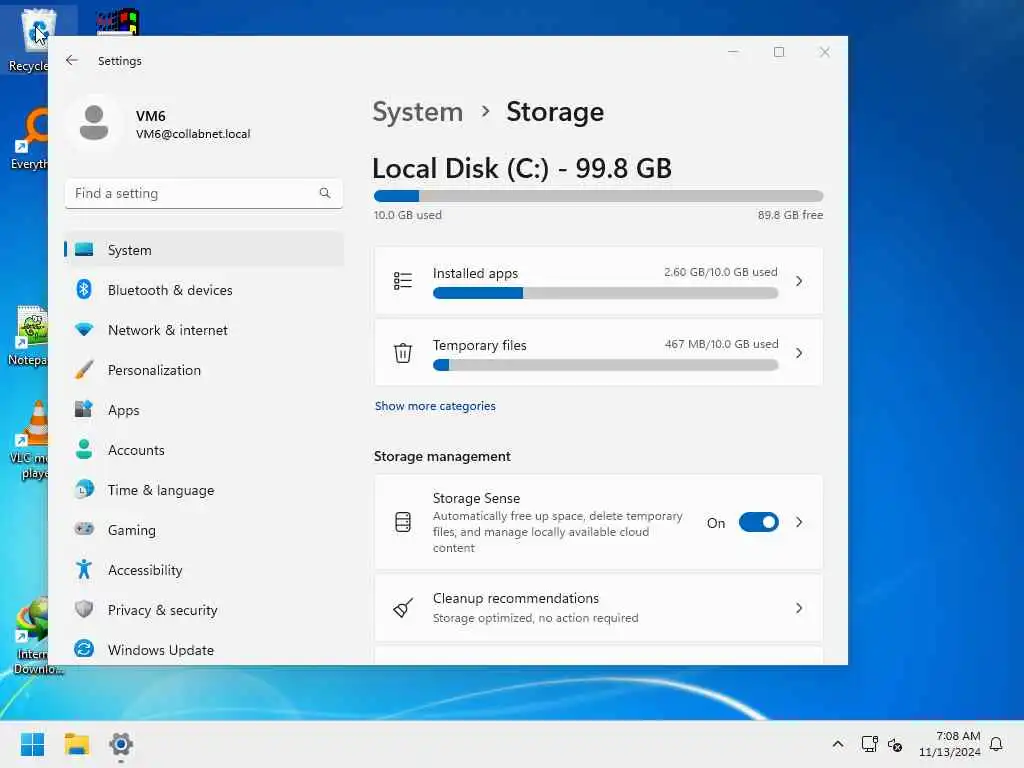Click the Personalization paintbrush icon
This screenshot has width=1024, height=768.
click(84, 370)
